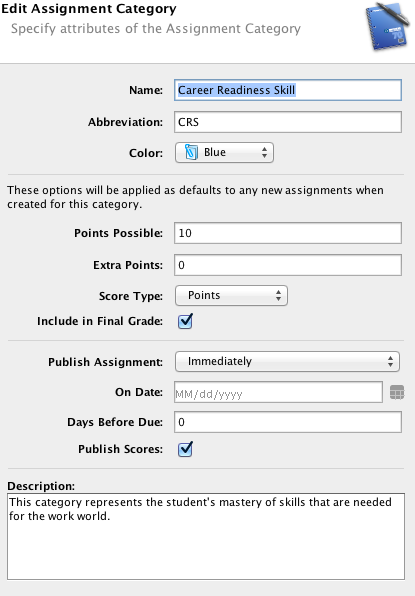415x596 pixels.
Task: Click the On Date MM/dd/yyyy field
Action: [278, 392]
